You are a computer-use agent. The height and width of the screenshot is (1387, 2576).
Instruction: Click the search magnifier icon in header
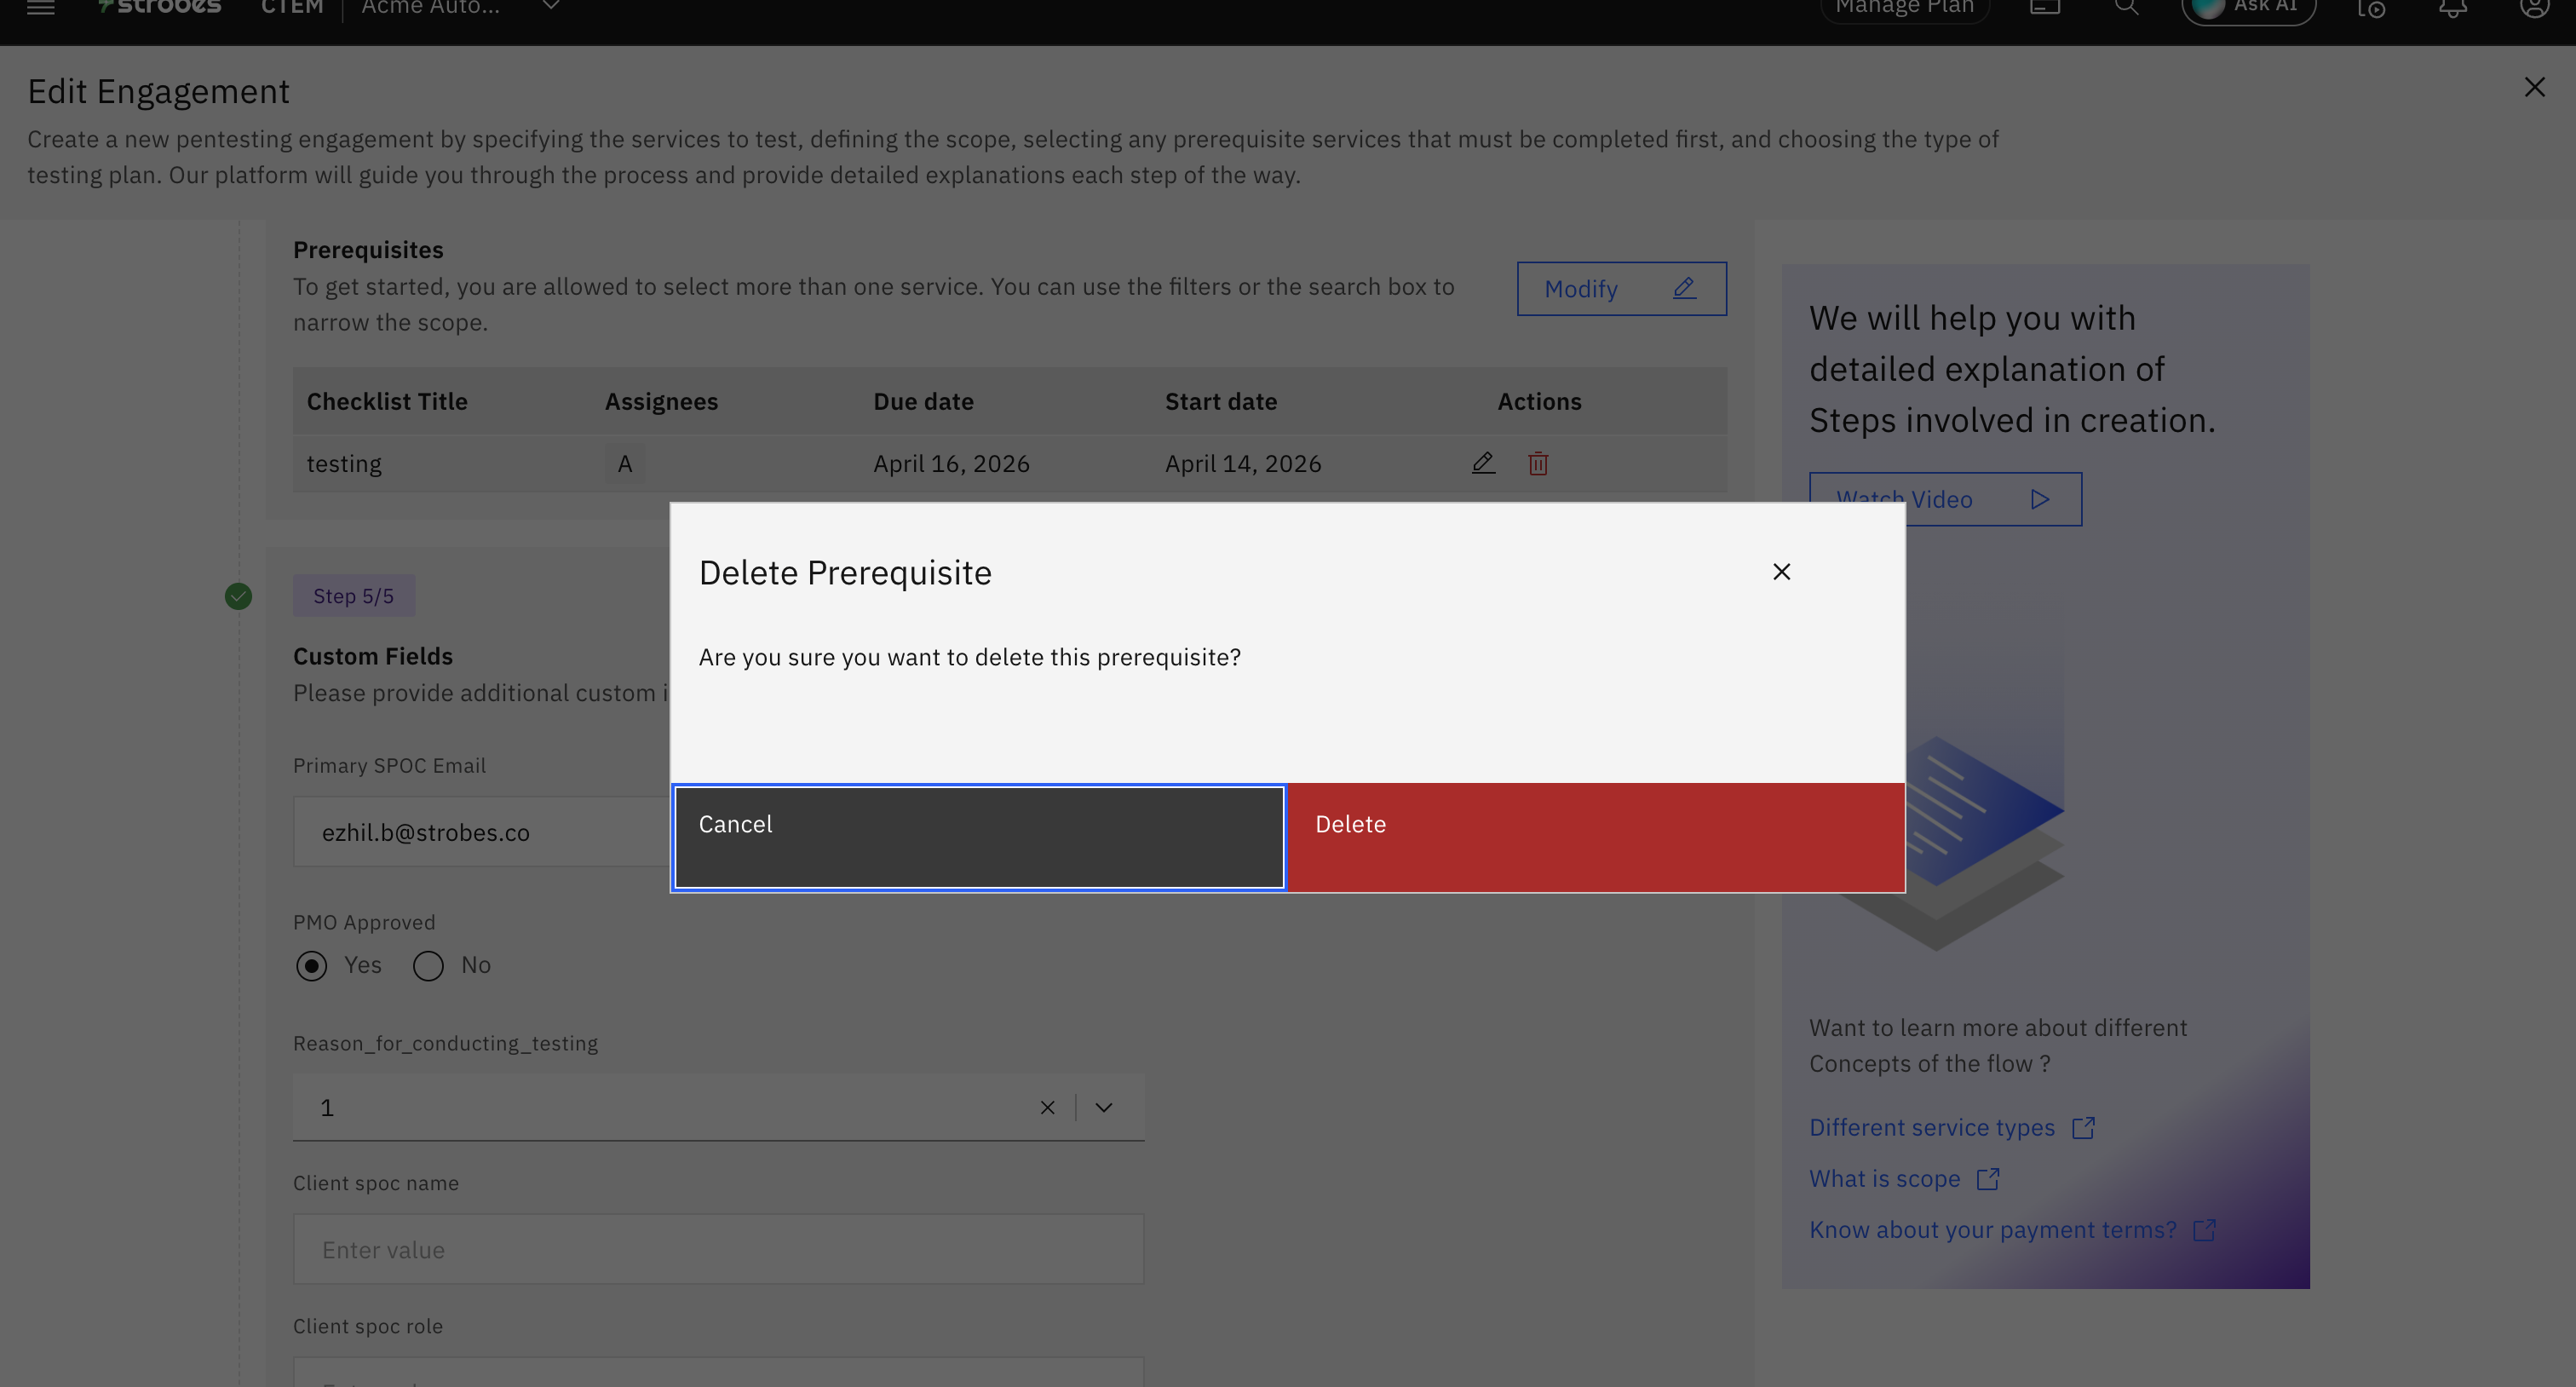[2126, 8]
